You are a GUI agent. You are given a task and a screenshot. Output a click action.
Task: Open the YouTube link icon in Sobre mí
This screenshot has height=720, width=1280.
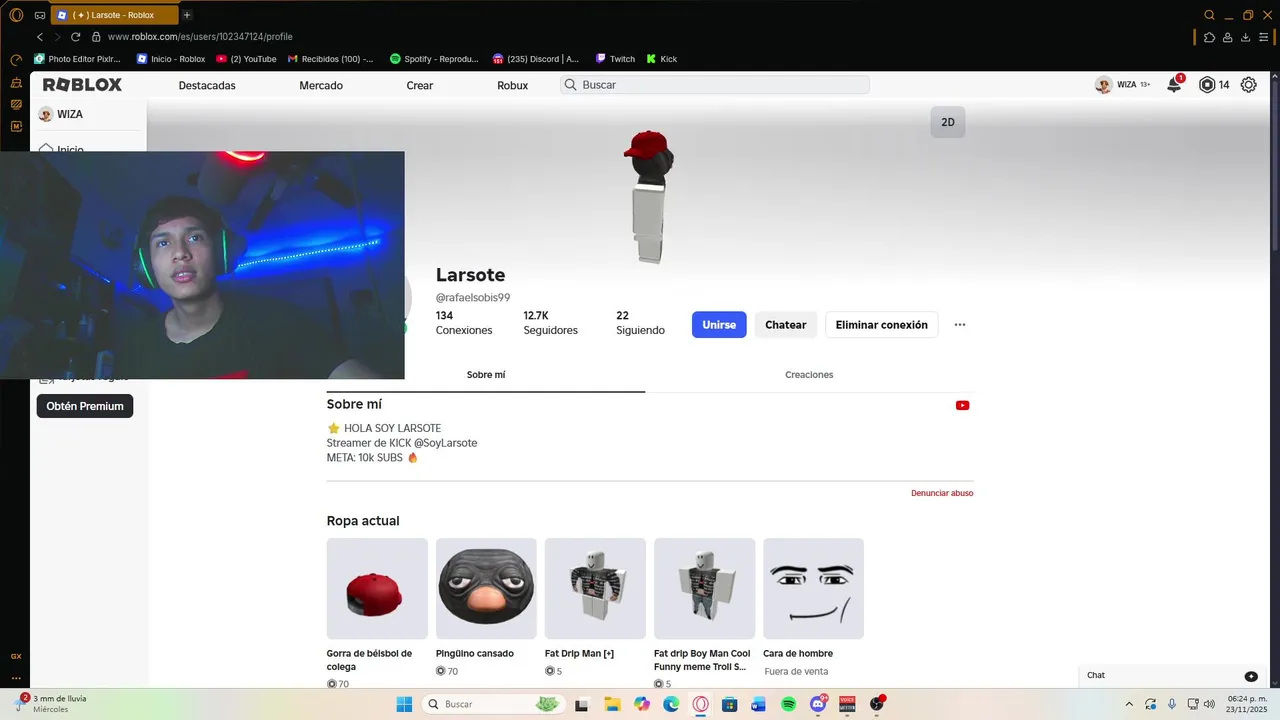[962, 405]
